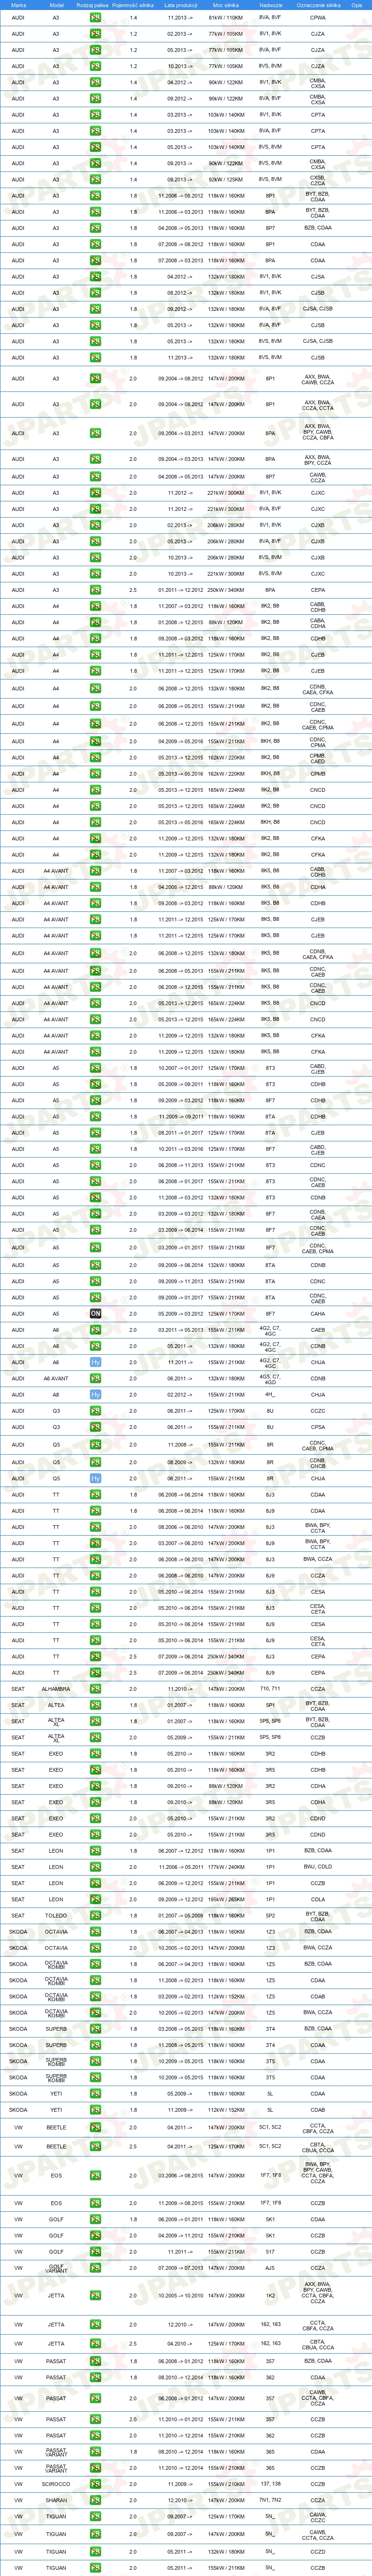This screenshot has width=372, height=2576.
Task: Click the petrol icon in the Audi Q3 CPSA row
Action: [x=96, y=1427]
